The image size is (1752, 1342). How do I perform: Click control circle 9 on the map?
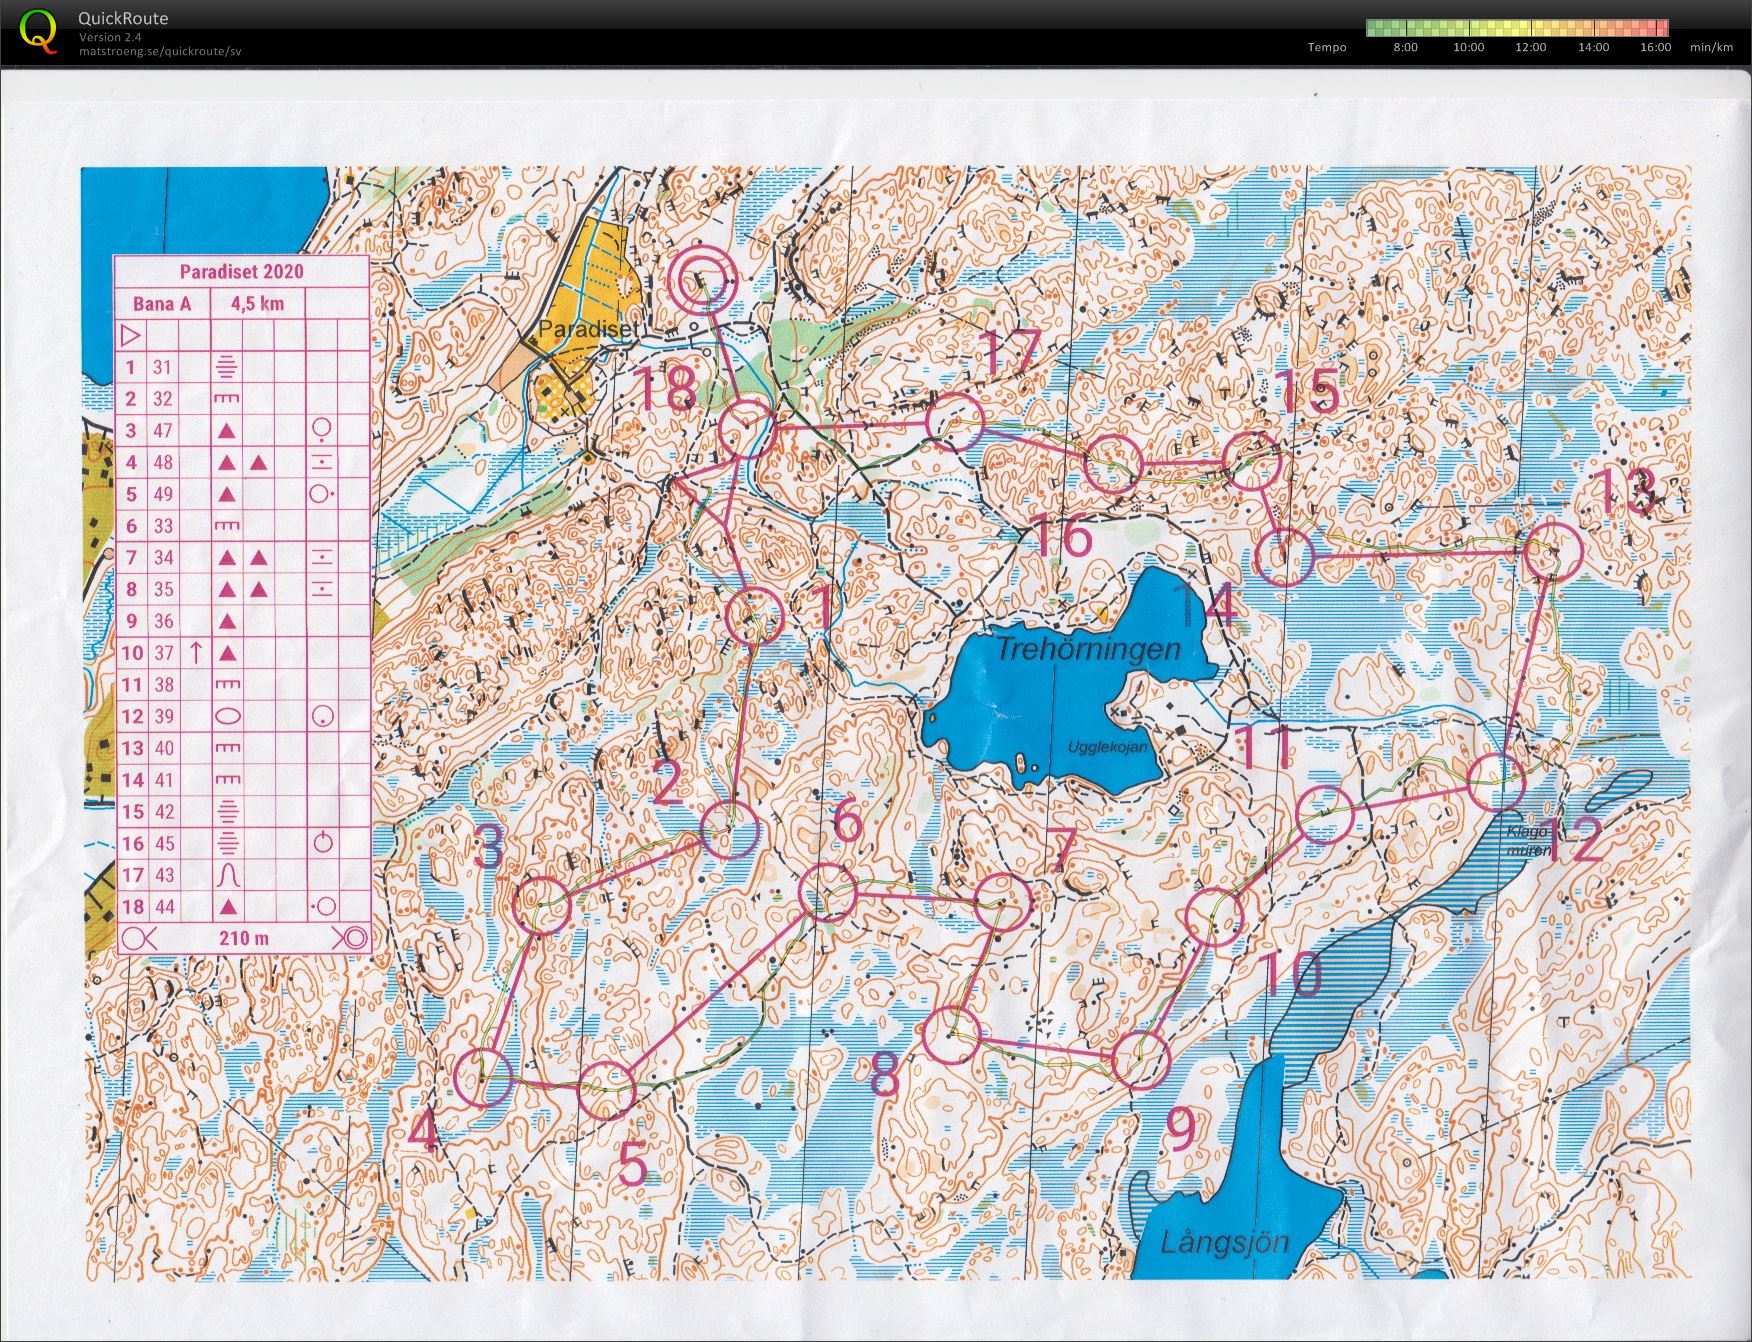[1140, 1059]
